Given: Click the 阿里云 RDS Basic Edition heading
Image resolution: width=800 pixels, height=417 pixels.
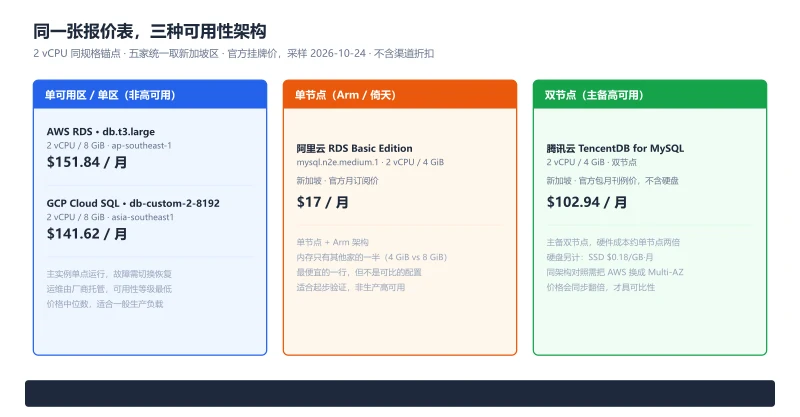Looking at the screenshot, I should [355, 149].
